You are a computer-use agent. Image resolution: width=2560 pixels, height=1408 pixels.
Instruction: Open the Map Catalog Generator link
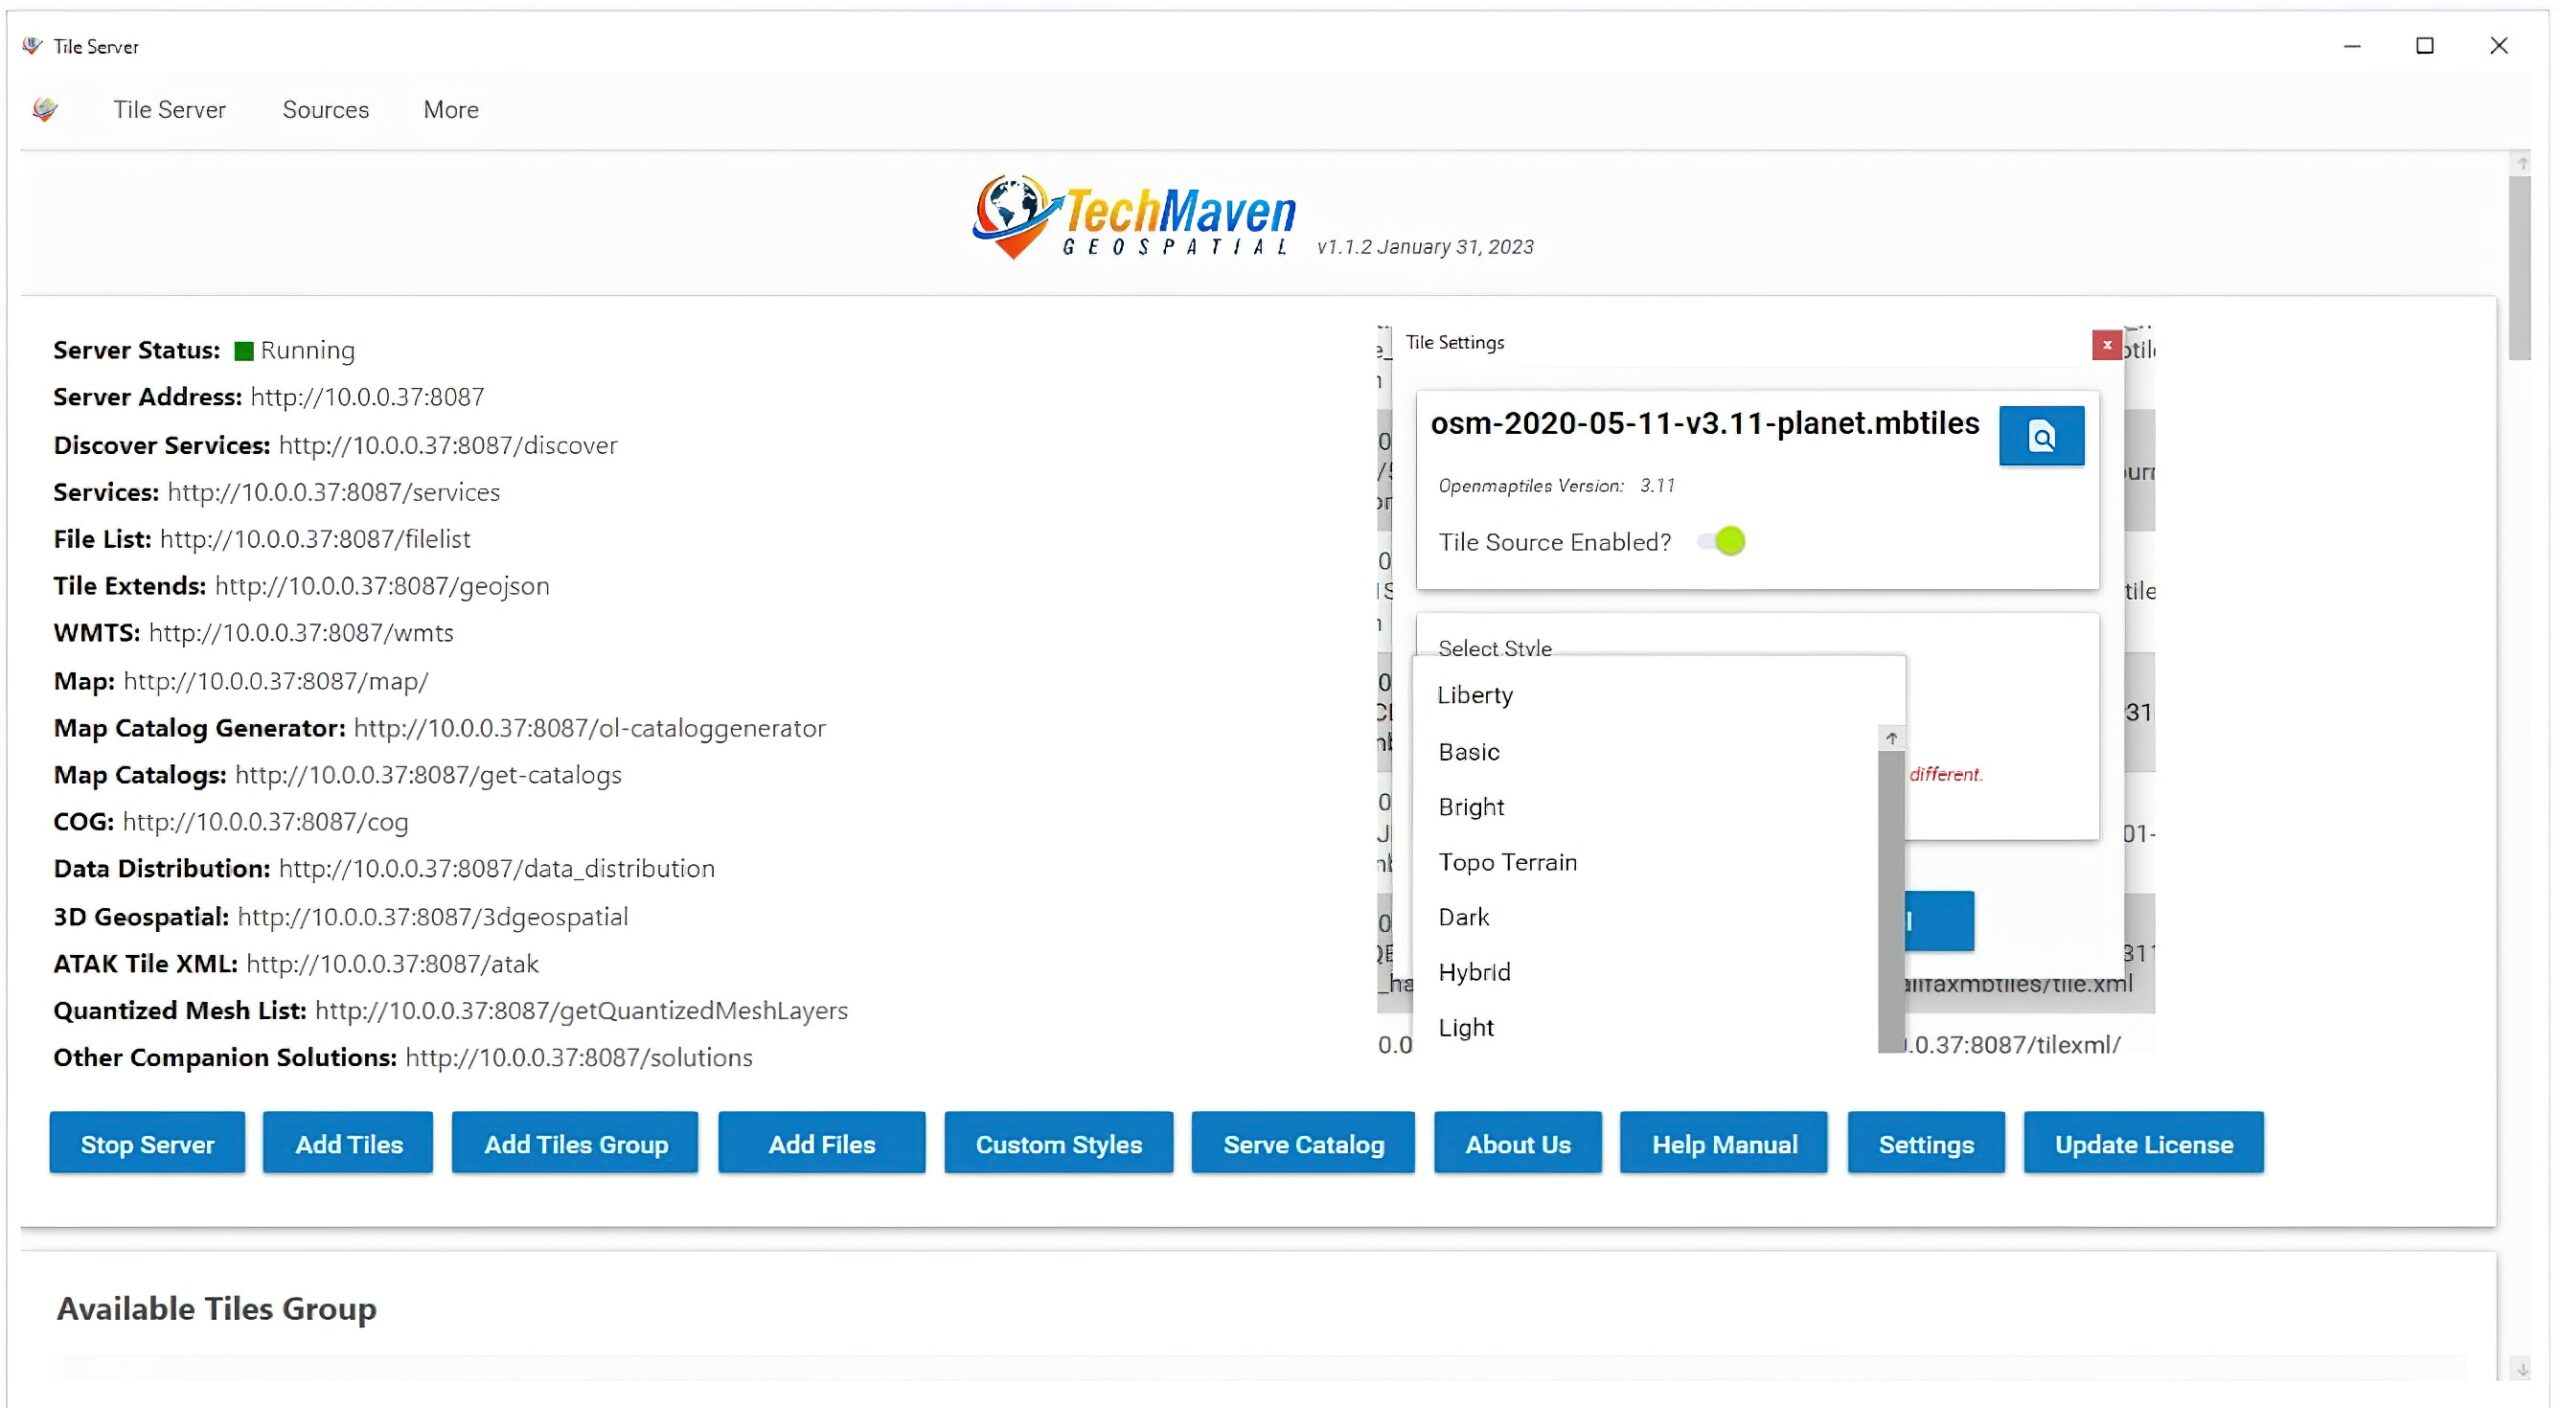tap(590, 728)
